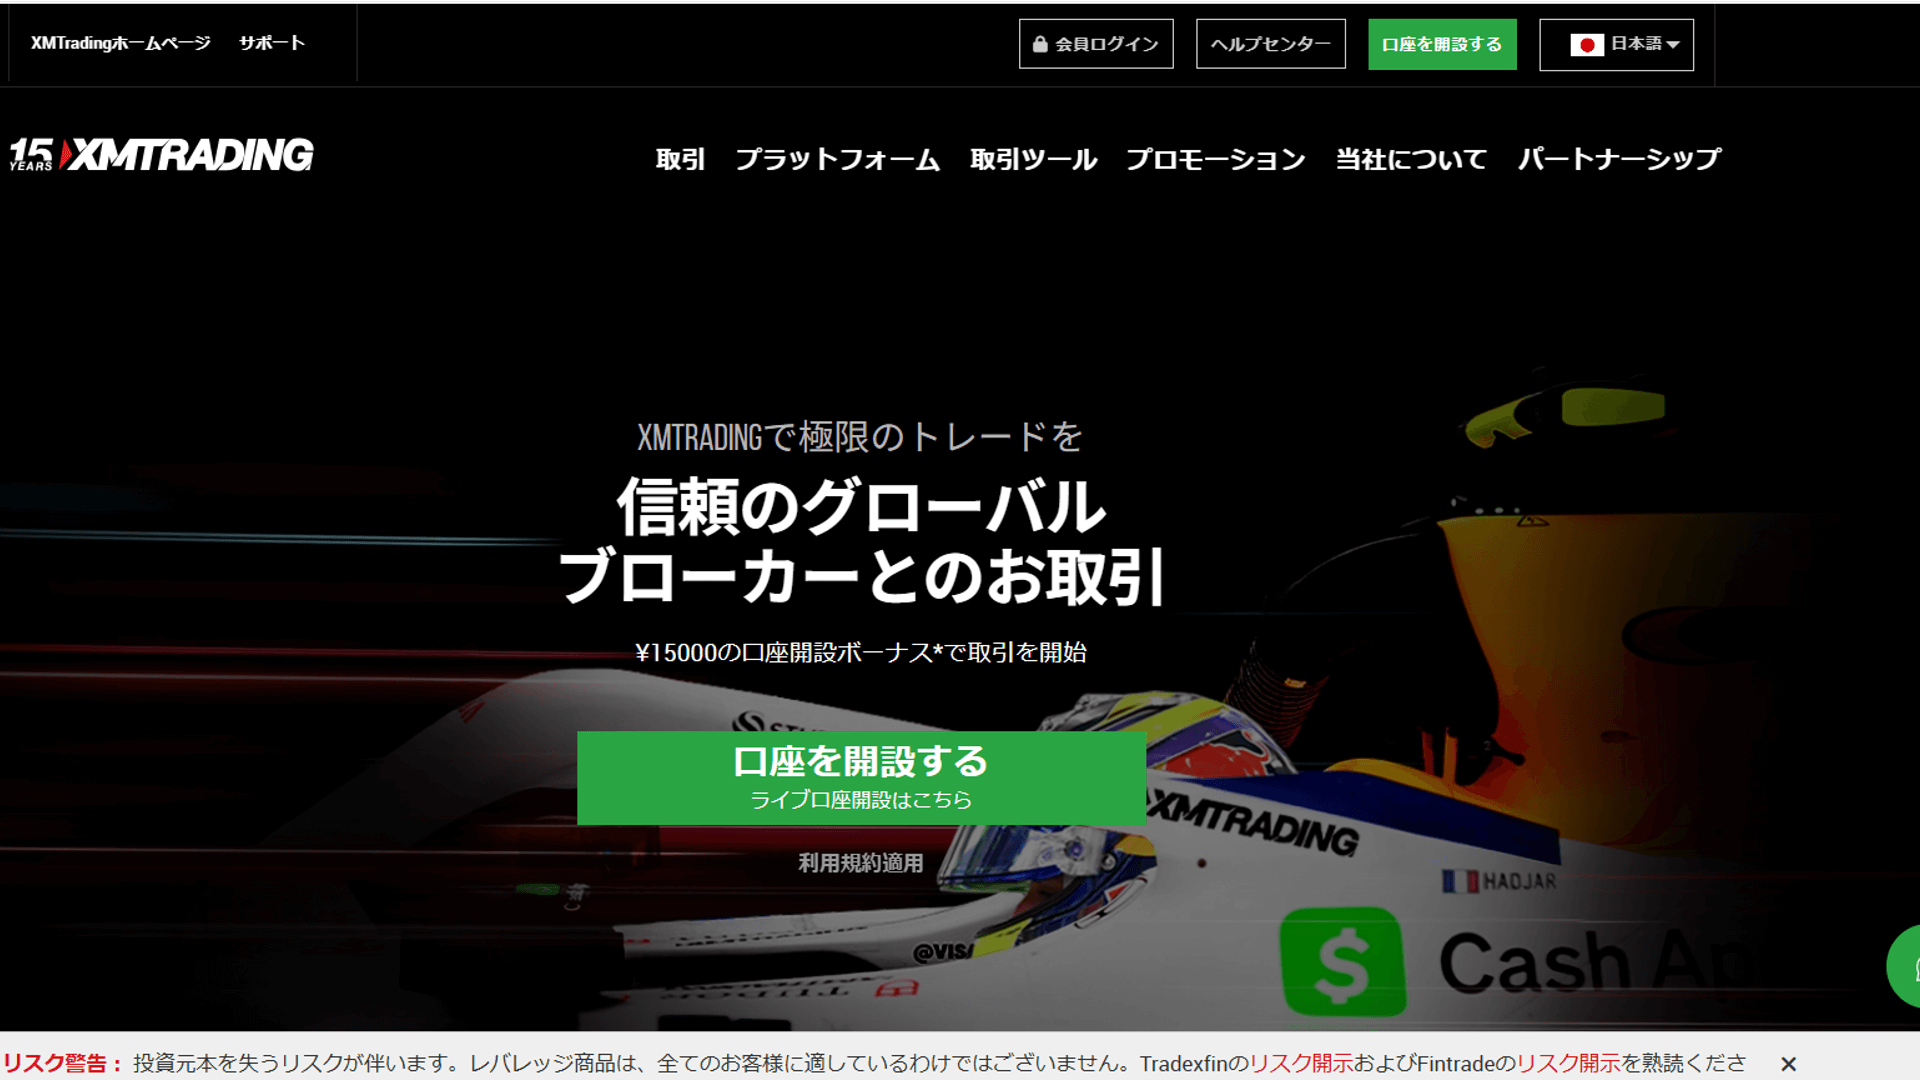Click the サポート link in the top bar

[x=271, y=43]
